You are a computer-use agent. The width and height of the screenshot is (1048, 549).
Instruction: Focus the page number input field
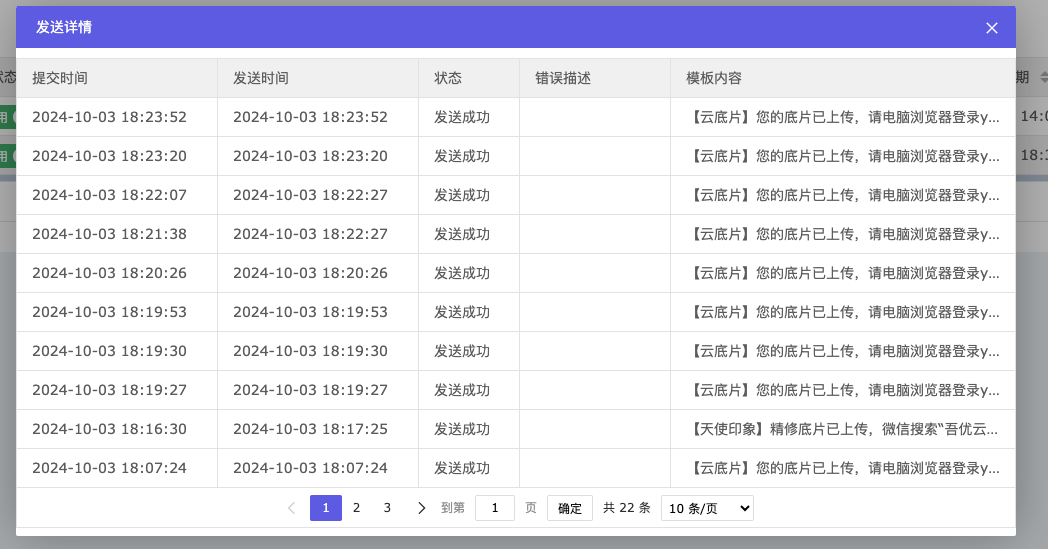(x=494, y=508)
